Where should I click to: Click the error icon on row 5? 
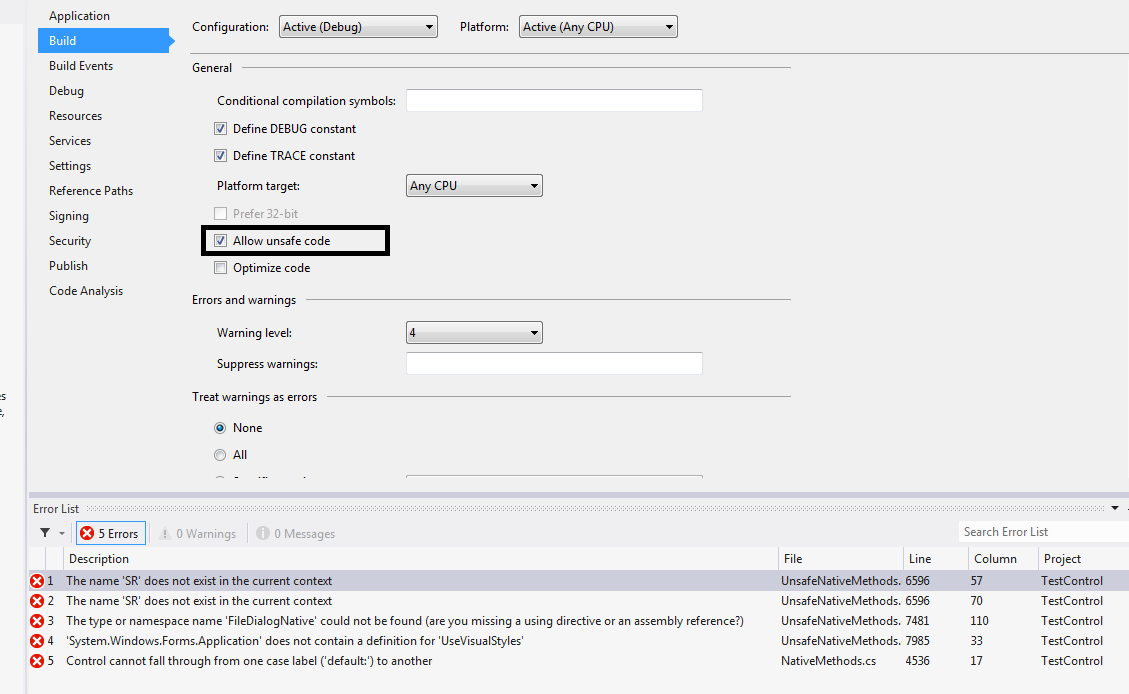click(37, 661)
